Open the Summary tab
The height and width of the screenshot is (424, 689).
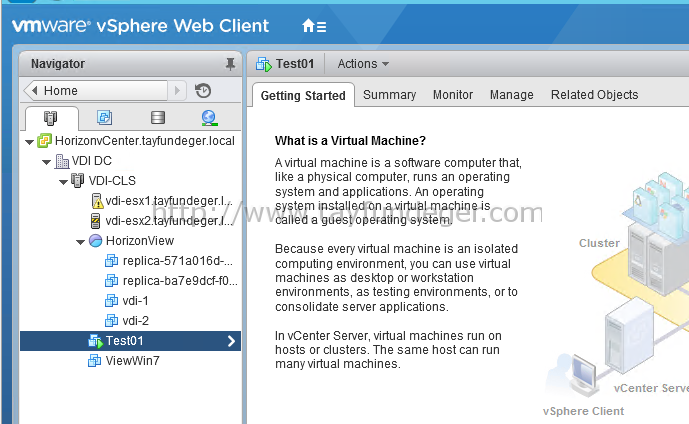click(x=389, y=95)
